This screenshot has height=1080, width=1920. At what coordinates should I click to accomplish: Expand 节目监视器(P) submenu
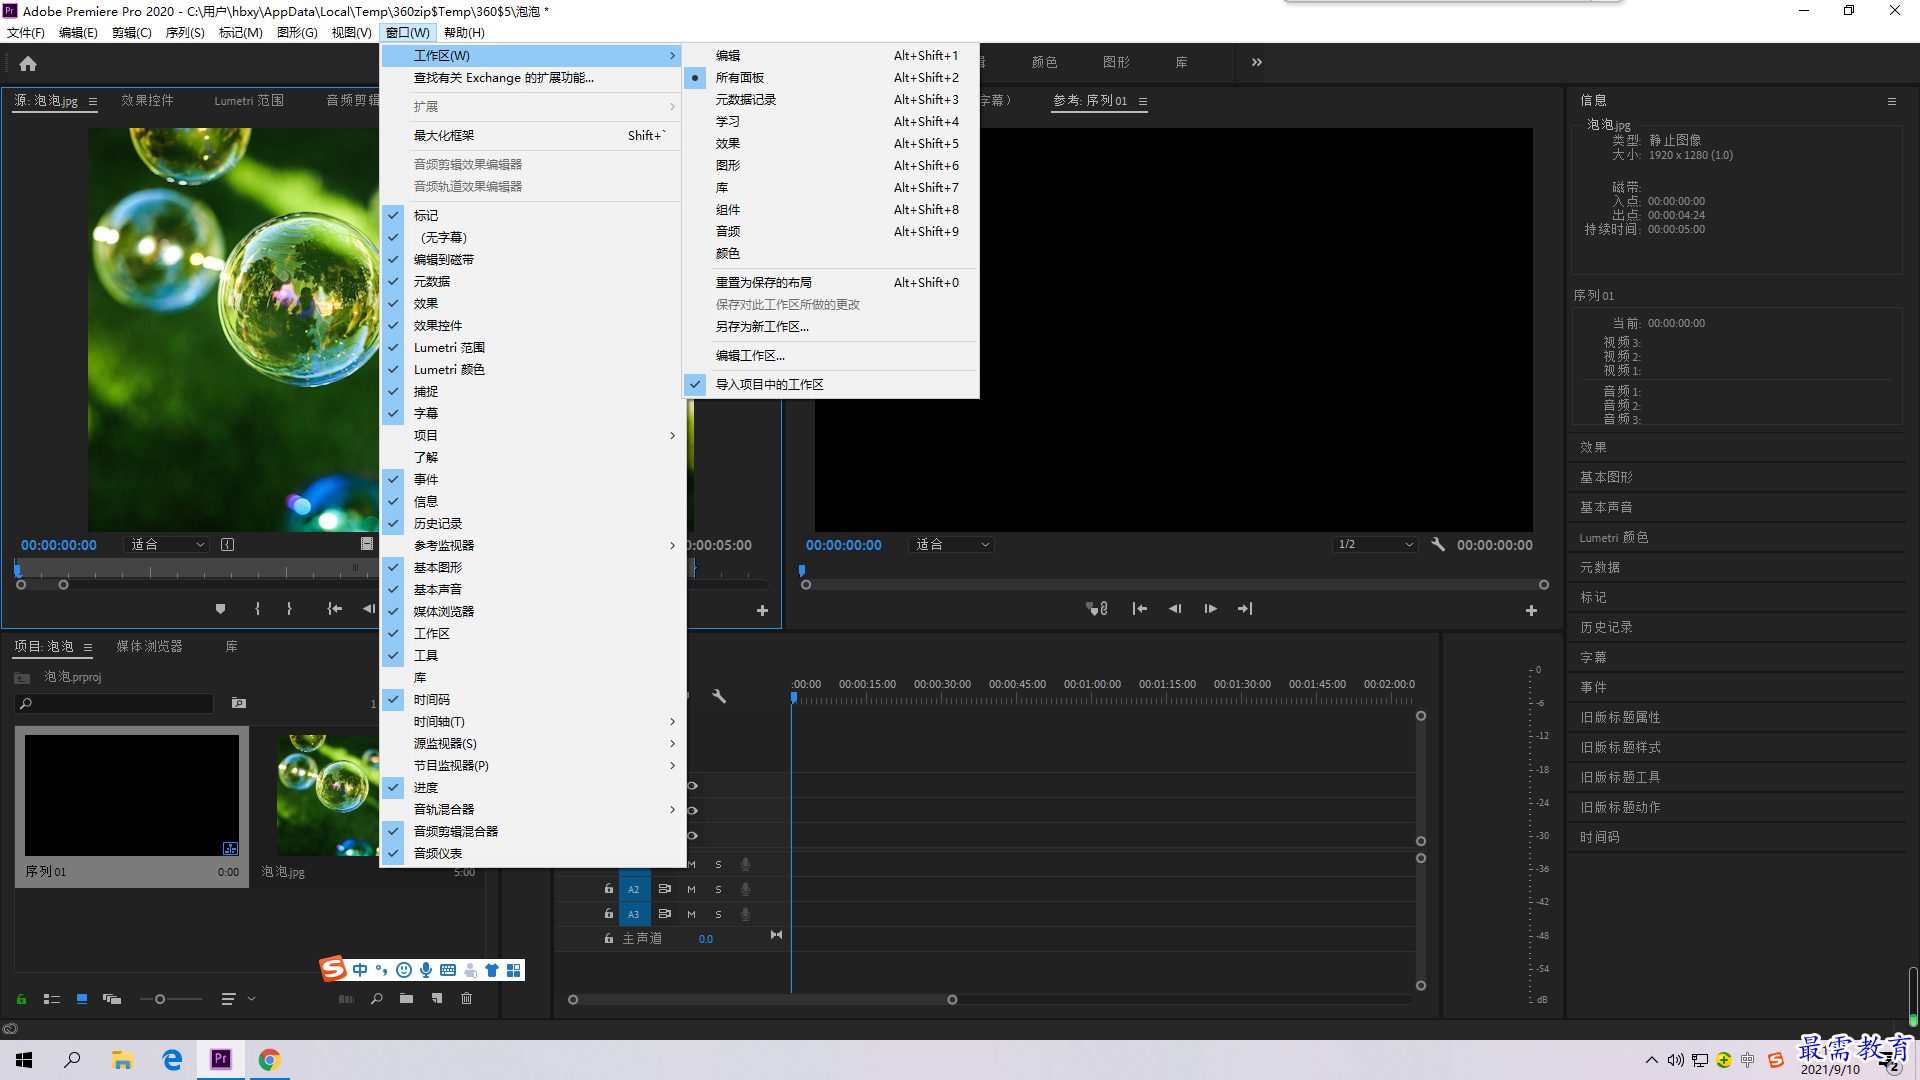pos(533,766)
